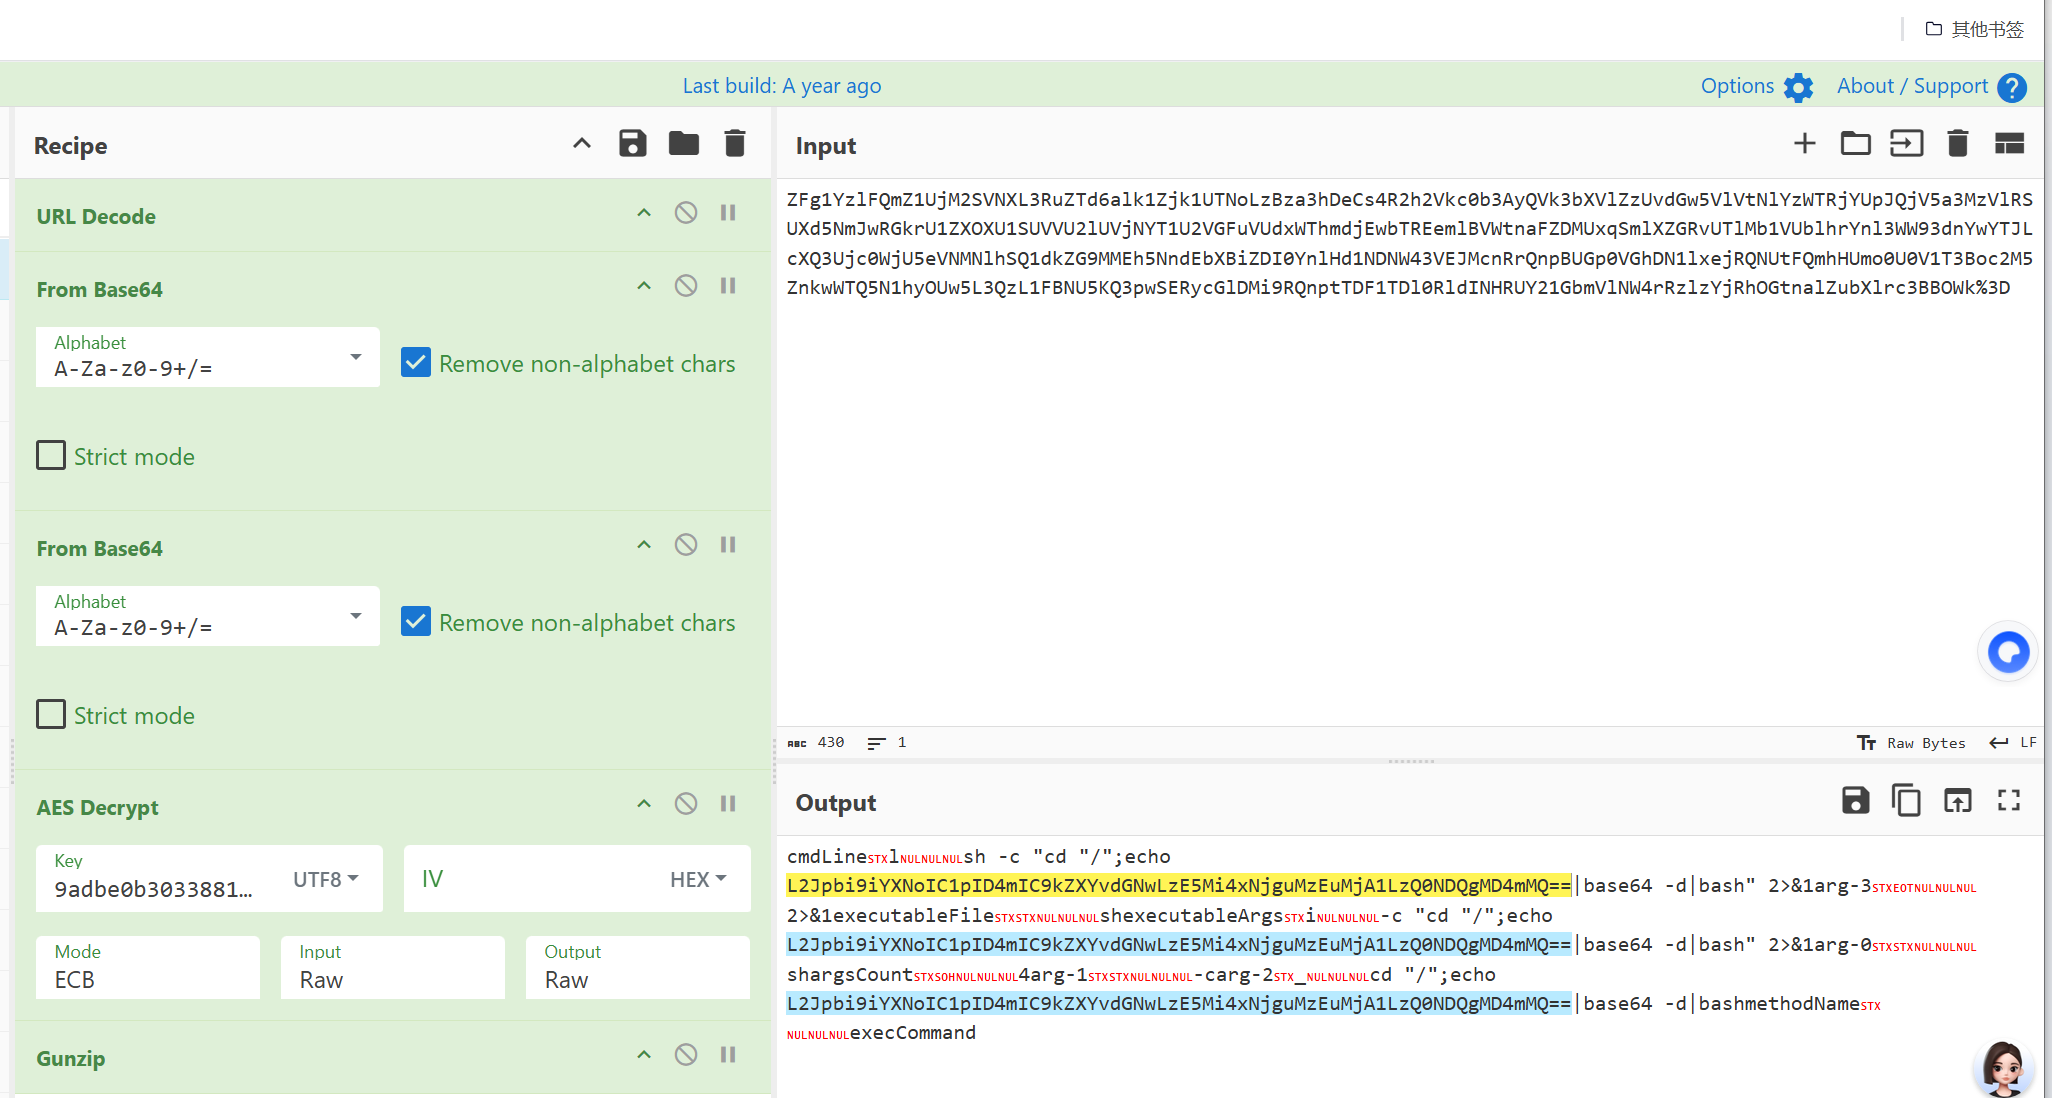Save the current recipe
Screen dimensions: 2052x1098
point(632,144)
